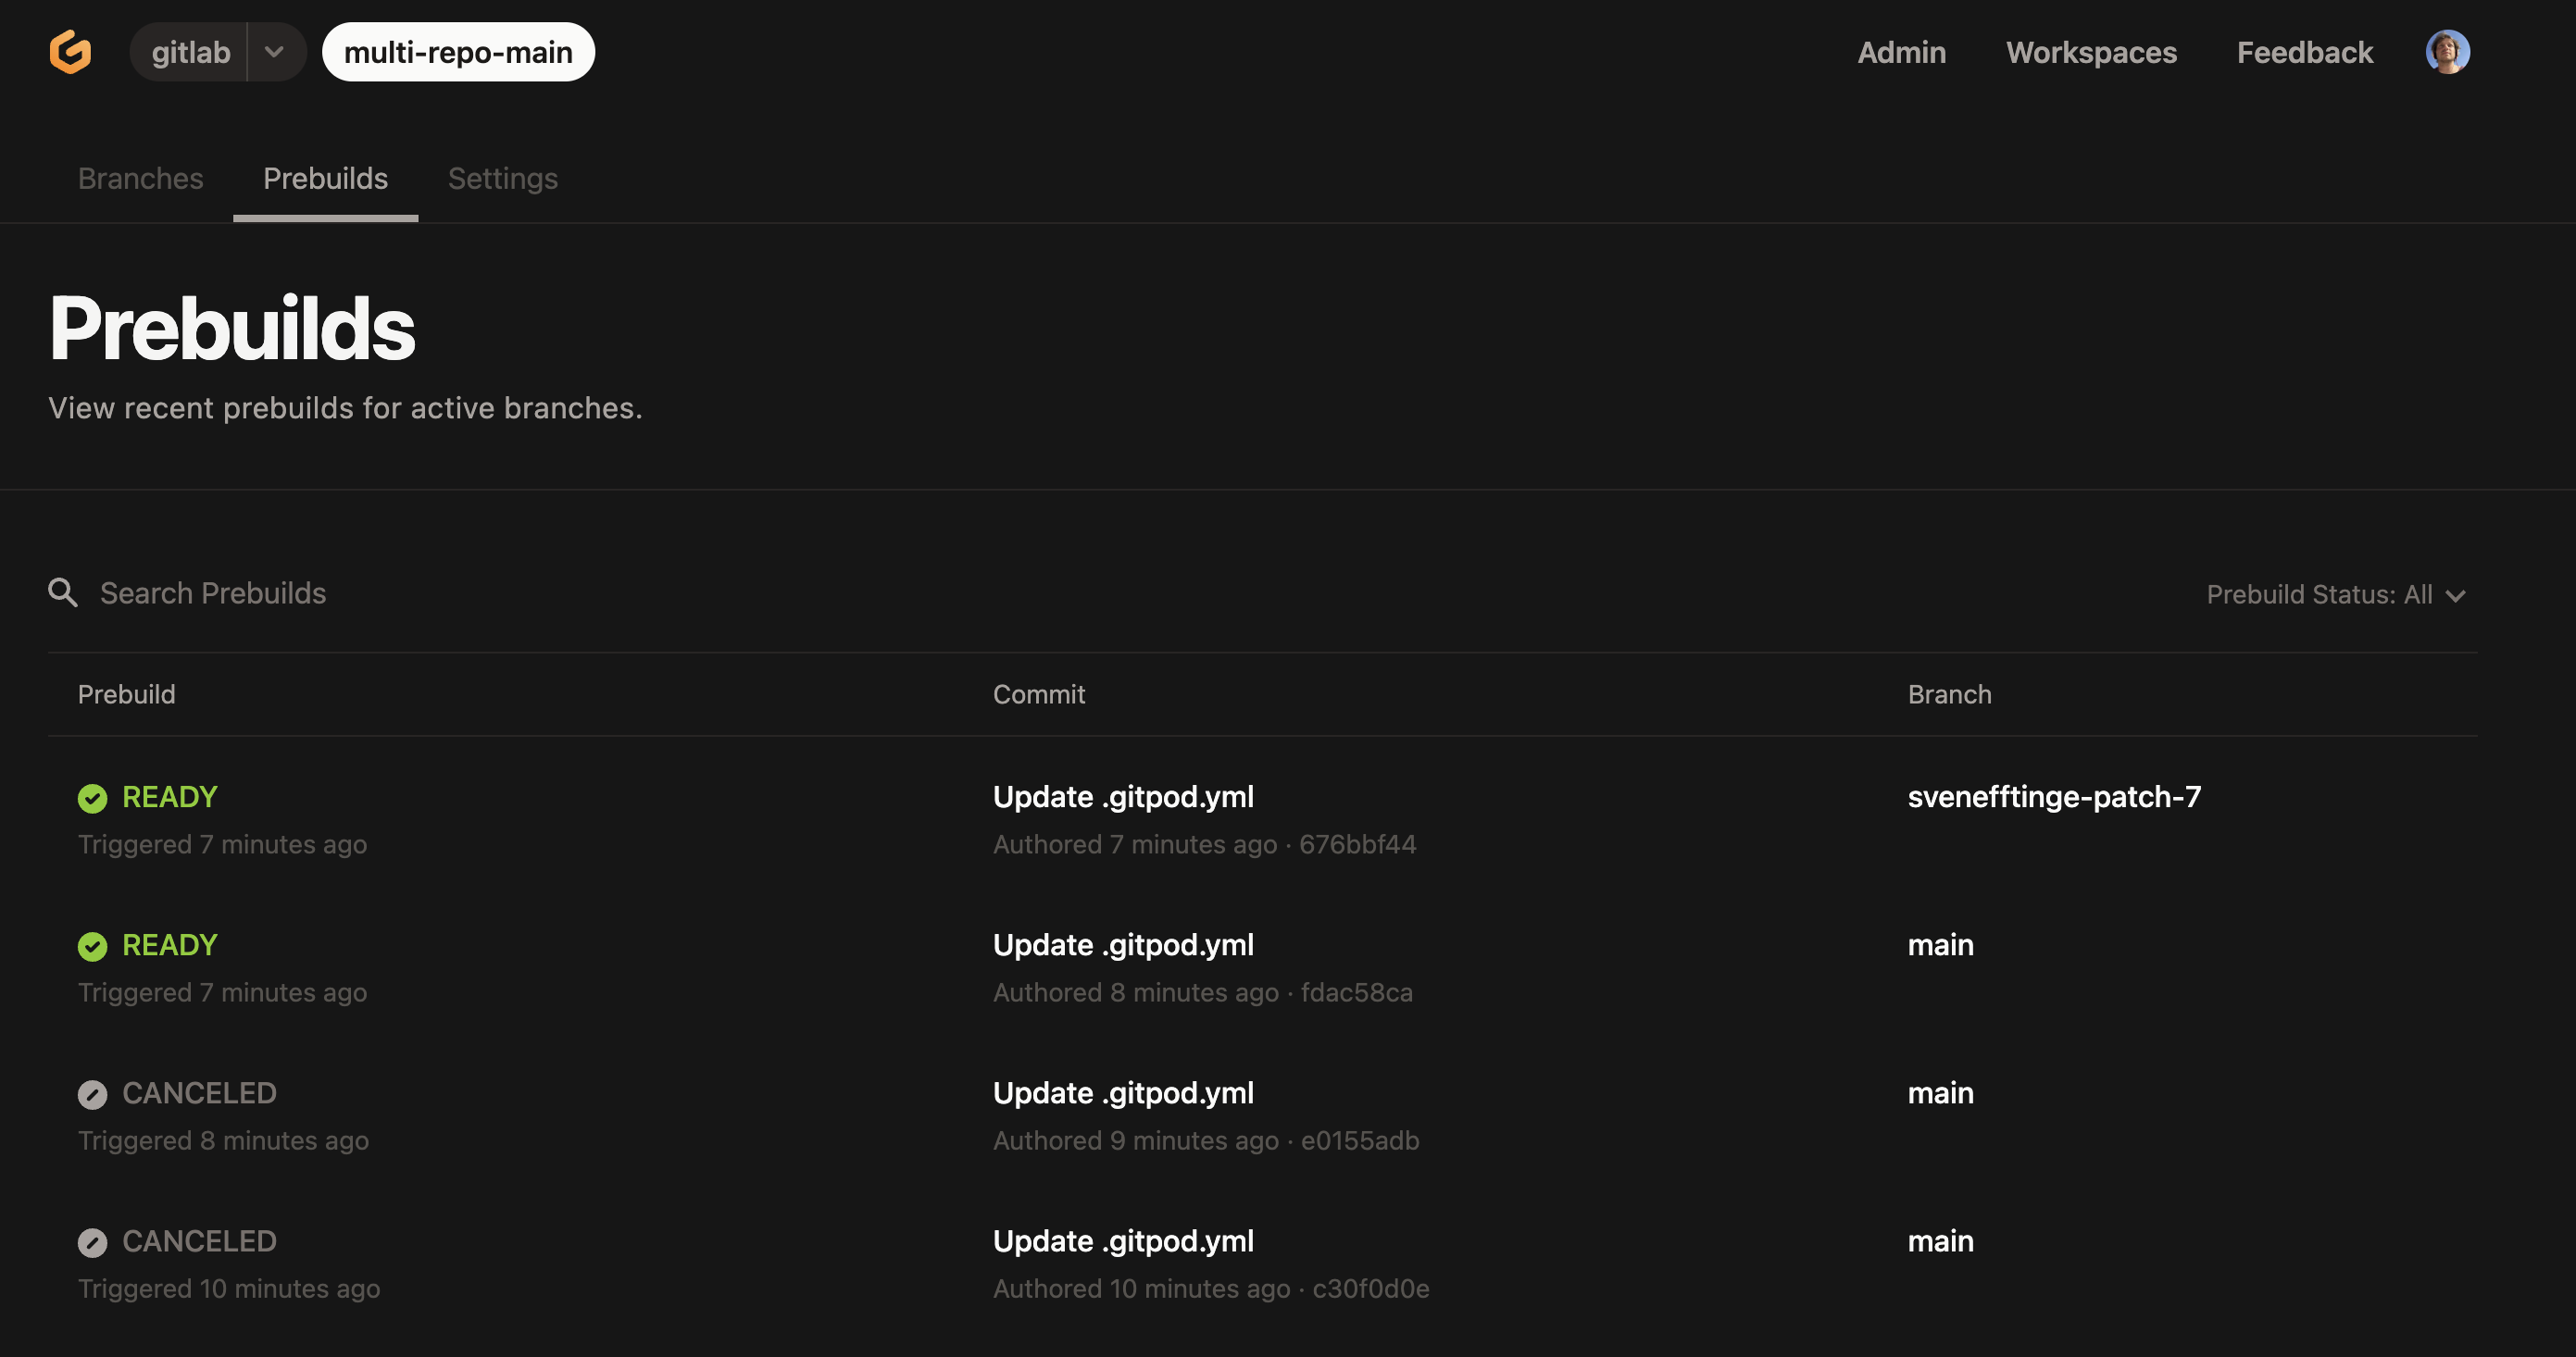Open the Prebuild Status filter dropdown
The height and width of the screenshot is (1357, 2576).
(2336, 595)
